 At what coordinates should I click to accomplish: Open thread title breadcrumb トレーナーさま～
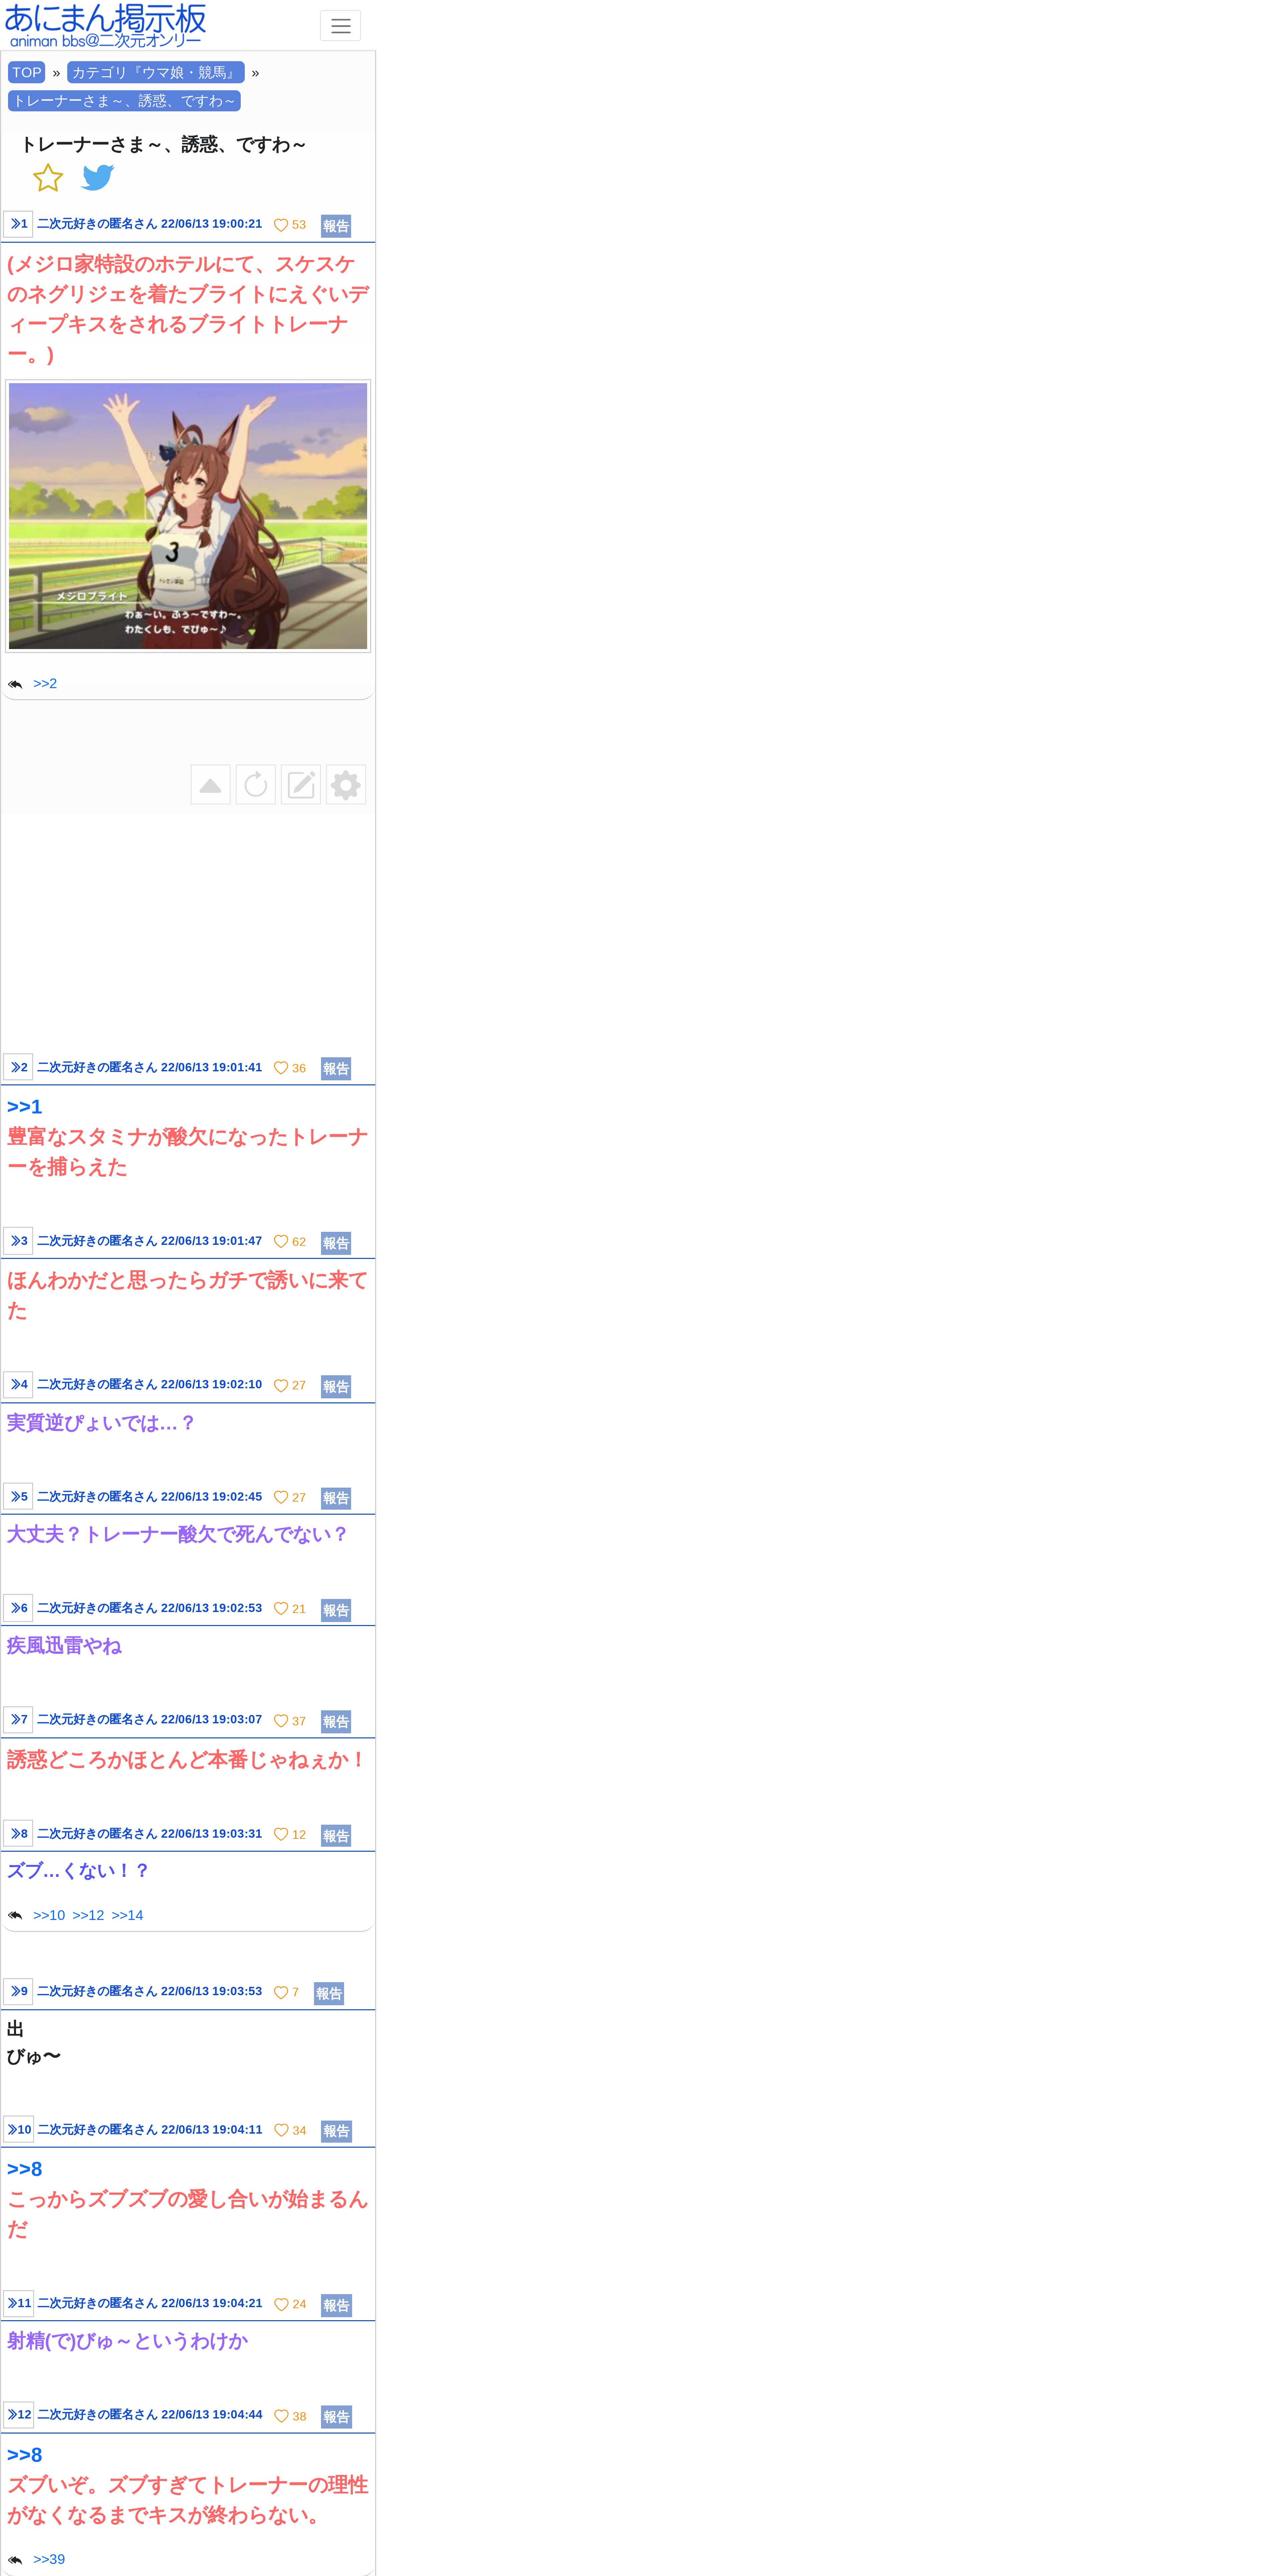point(124,101)
